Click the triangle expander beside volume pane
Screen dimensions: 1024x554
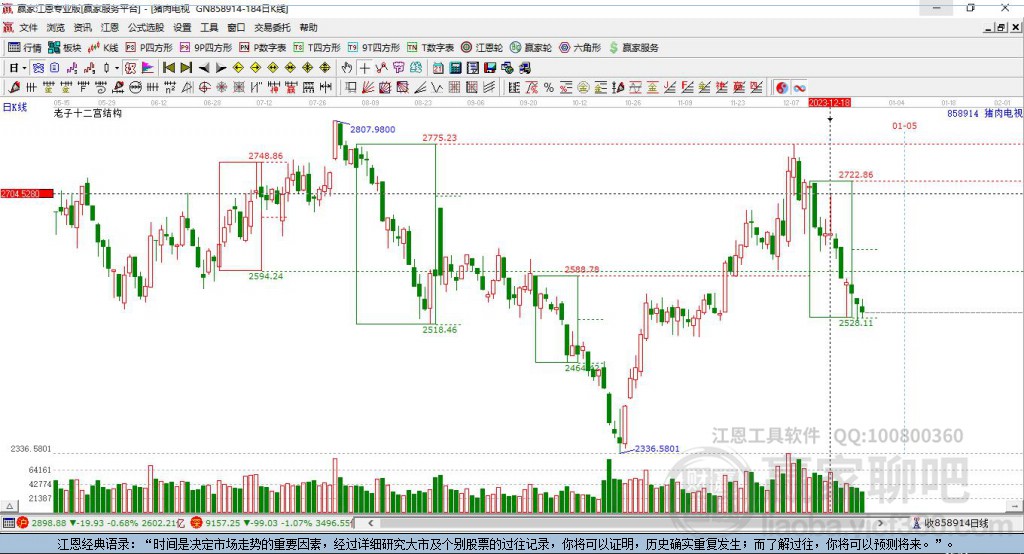point(9,506)
